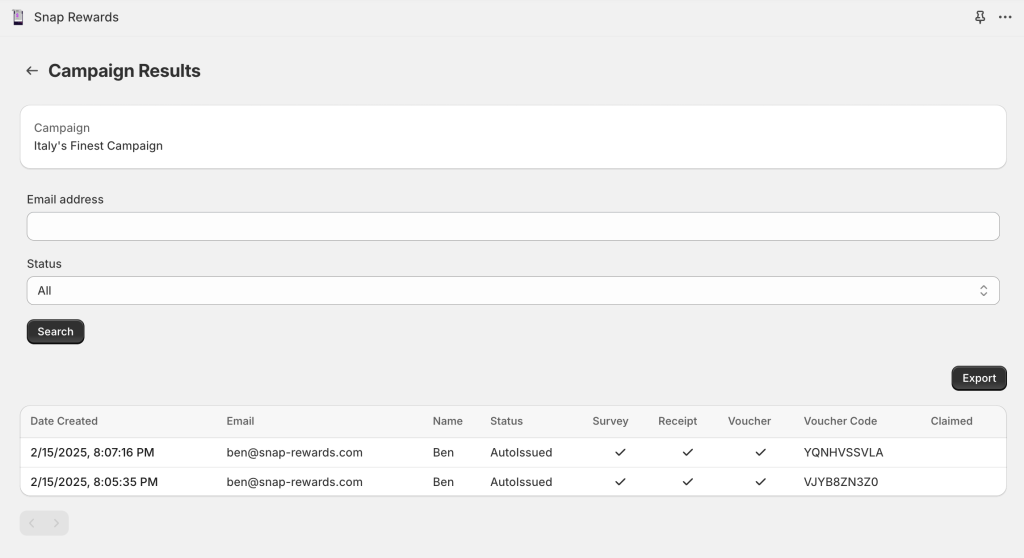Click the back arrow beside Campaign Results
The image size is (1024, 558).
click(x=32, y=71)
